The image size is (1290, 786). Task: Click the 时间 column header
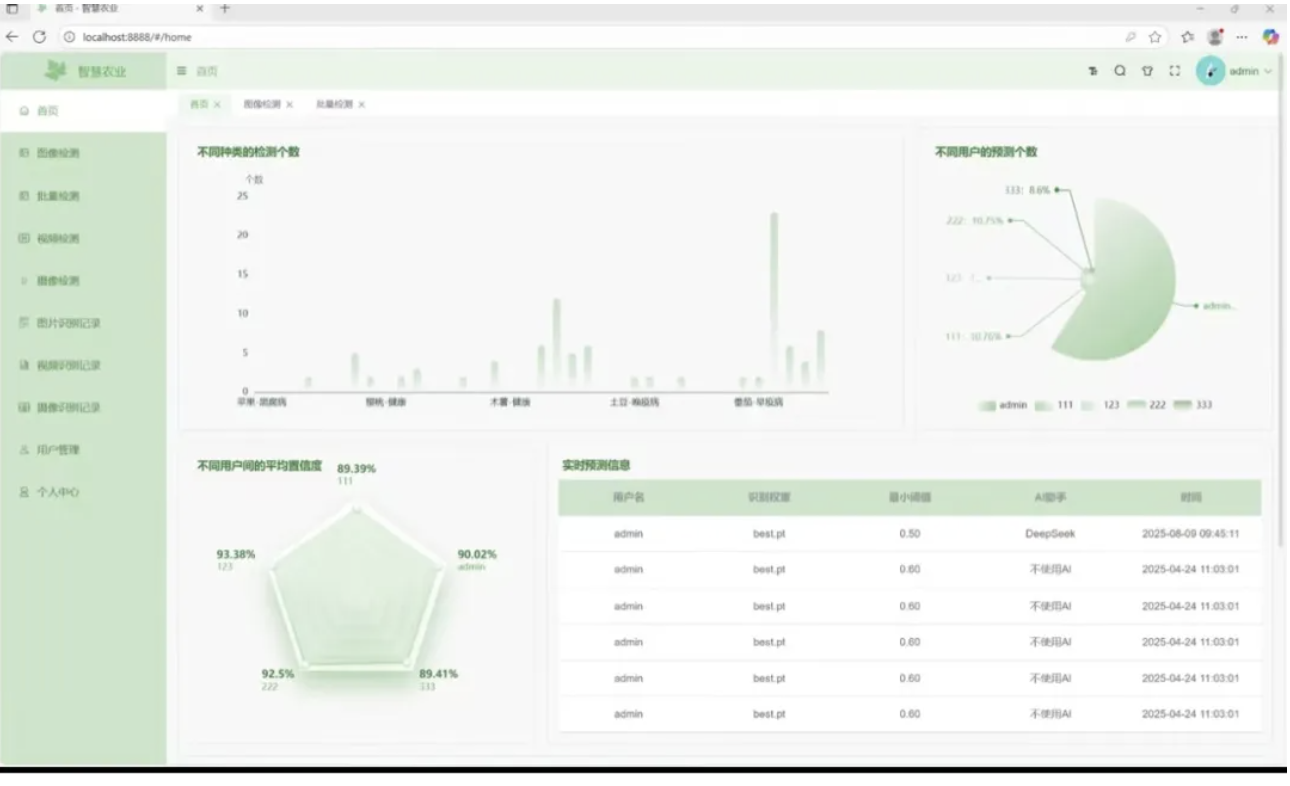1190,497
